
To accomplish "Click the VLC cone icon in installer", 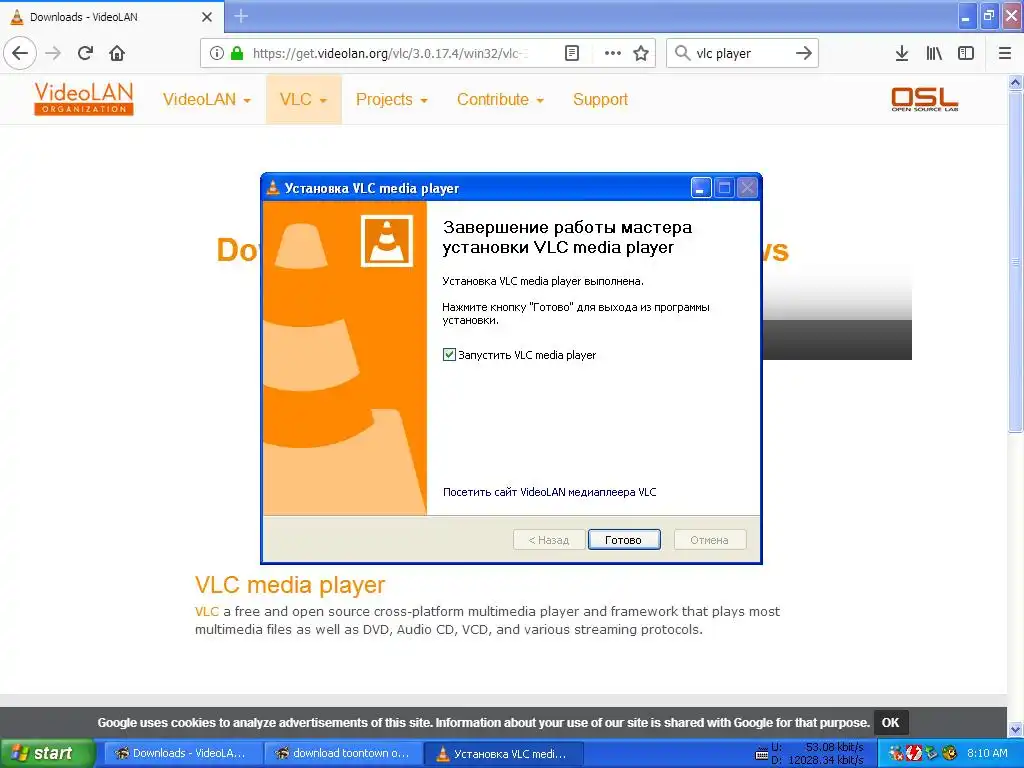I will pos(387,241).
